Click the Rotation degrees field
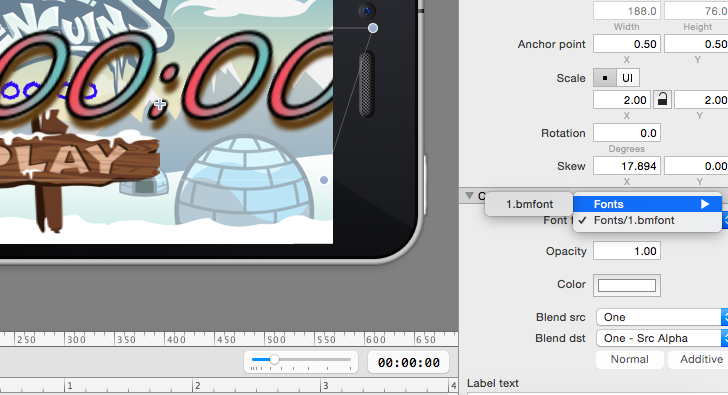 627,133
